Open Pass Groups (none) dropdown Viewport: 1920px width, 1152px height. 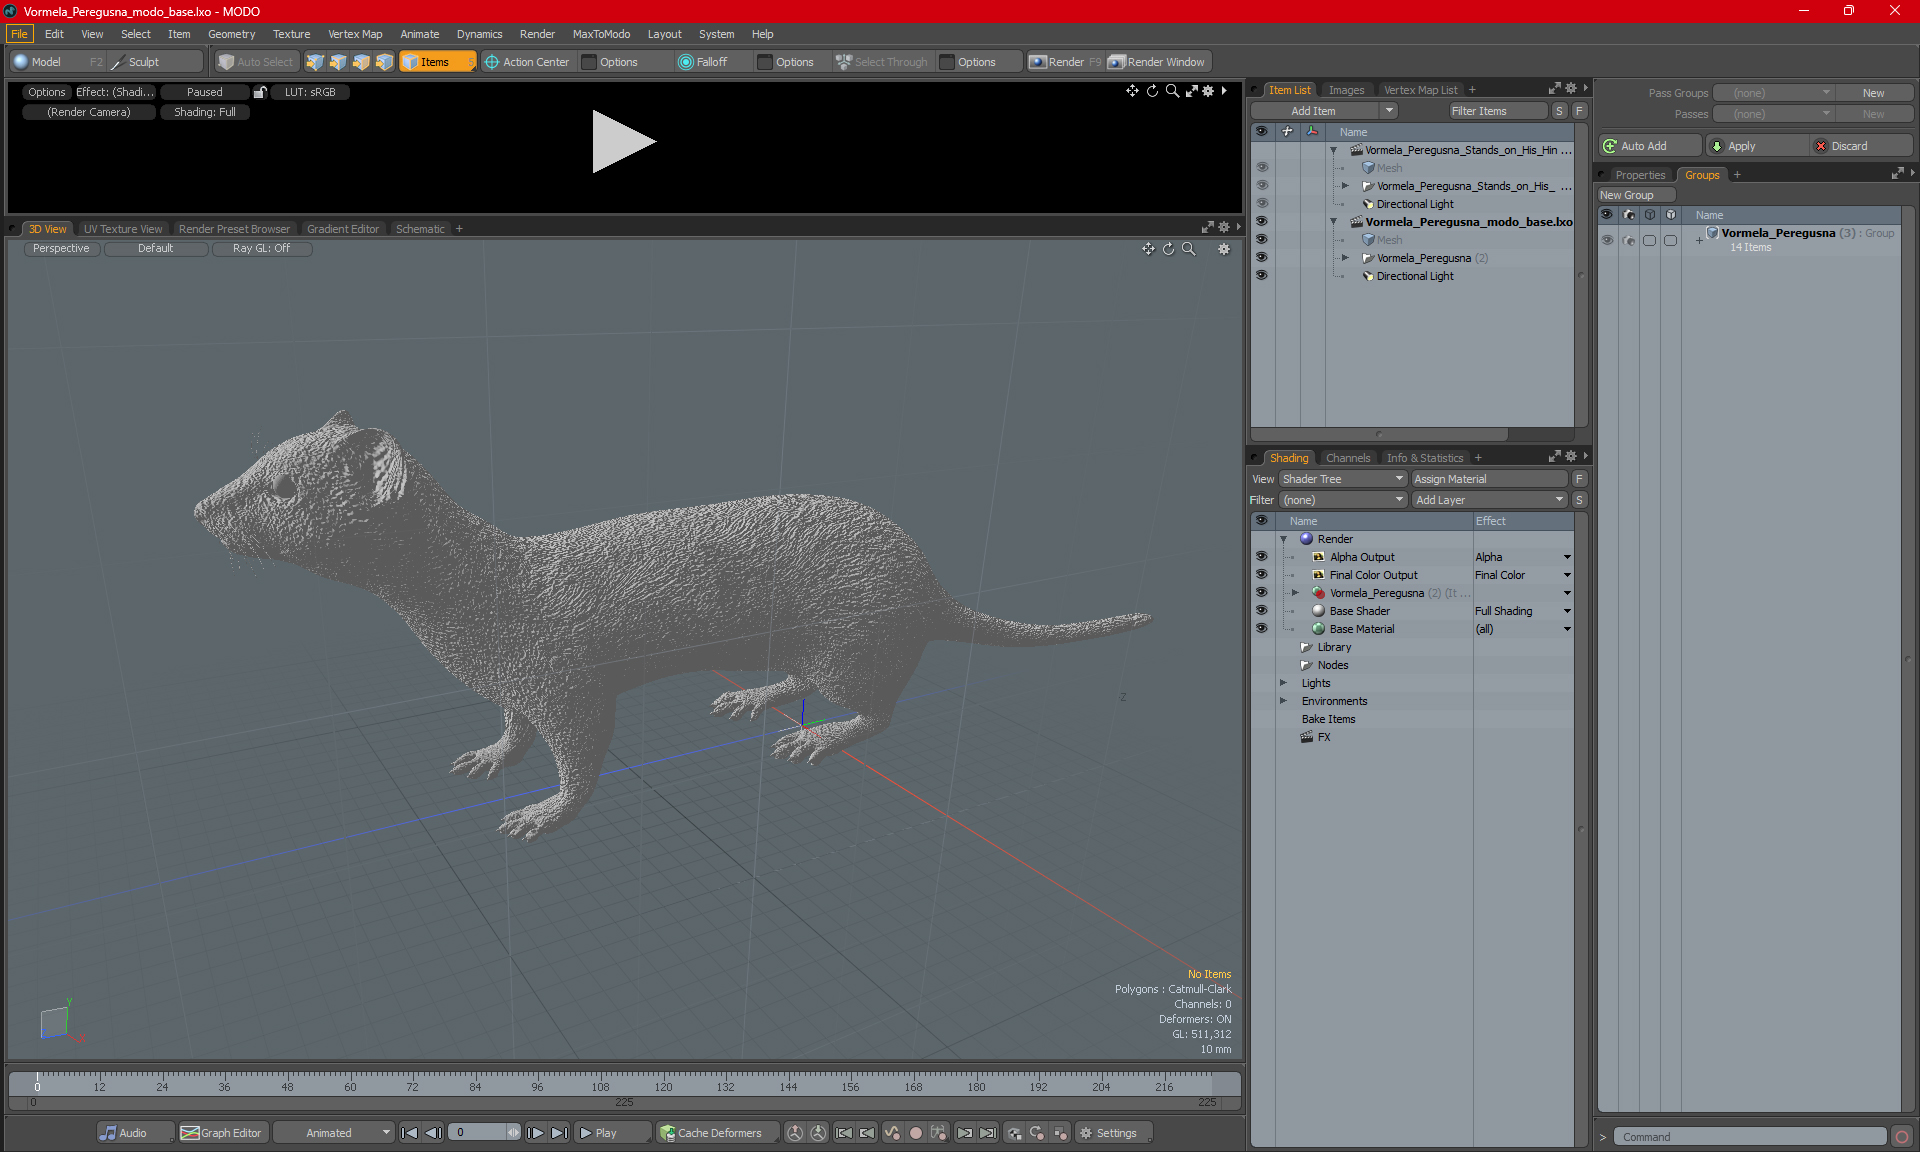point(1773,93)
